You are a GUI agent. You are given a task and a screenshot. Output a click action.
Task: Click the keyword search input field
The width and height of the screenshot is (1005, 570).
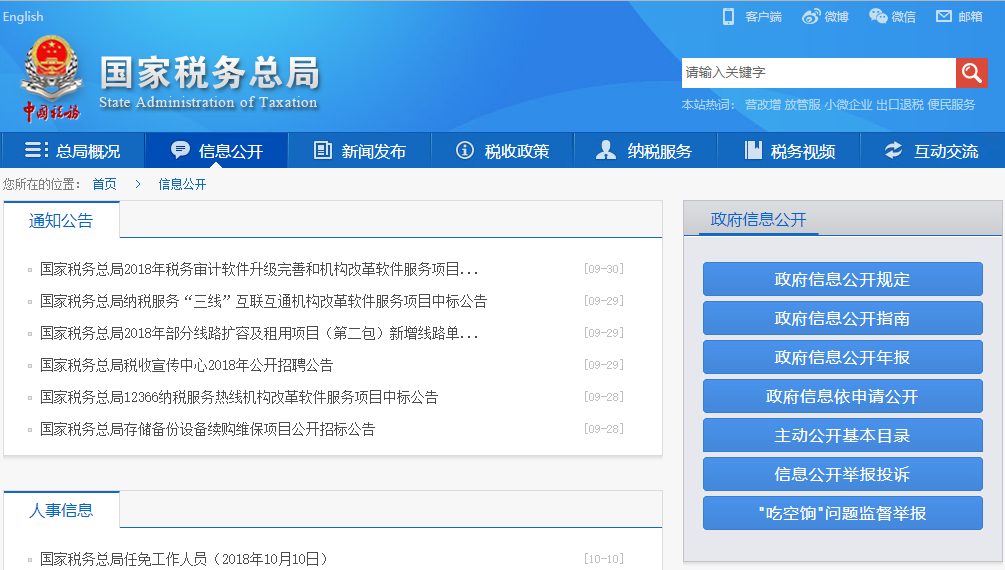point(818,72)
